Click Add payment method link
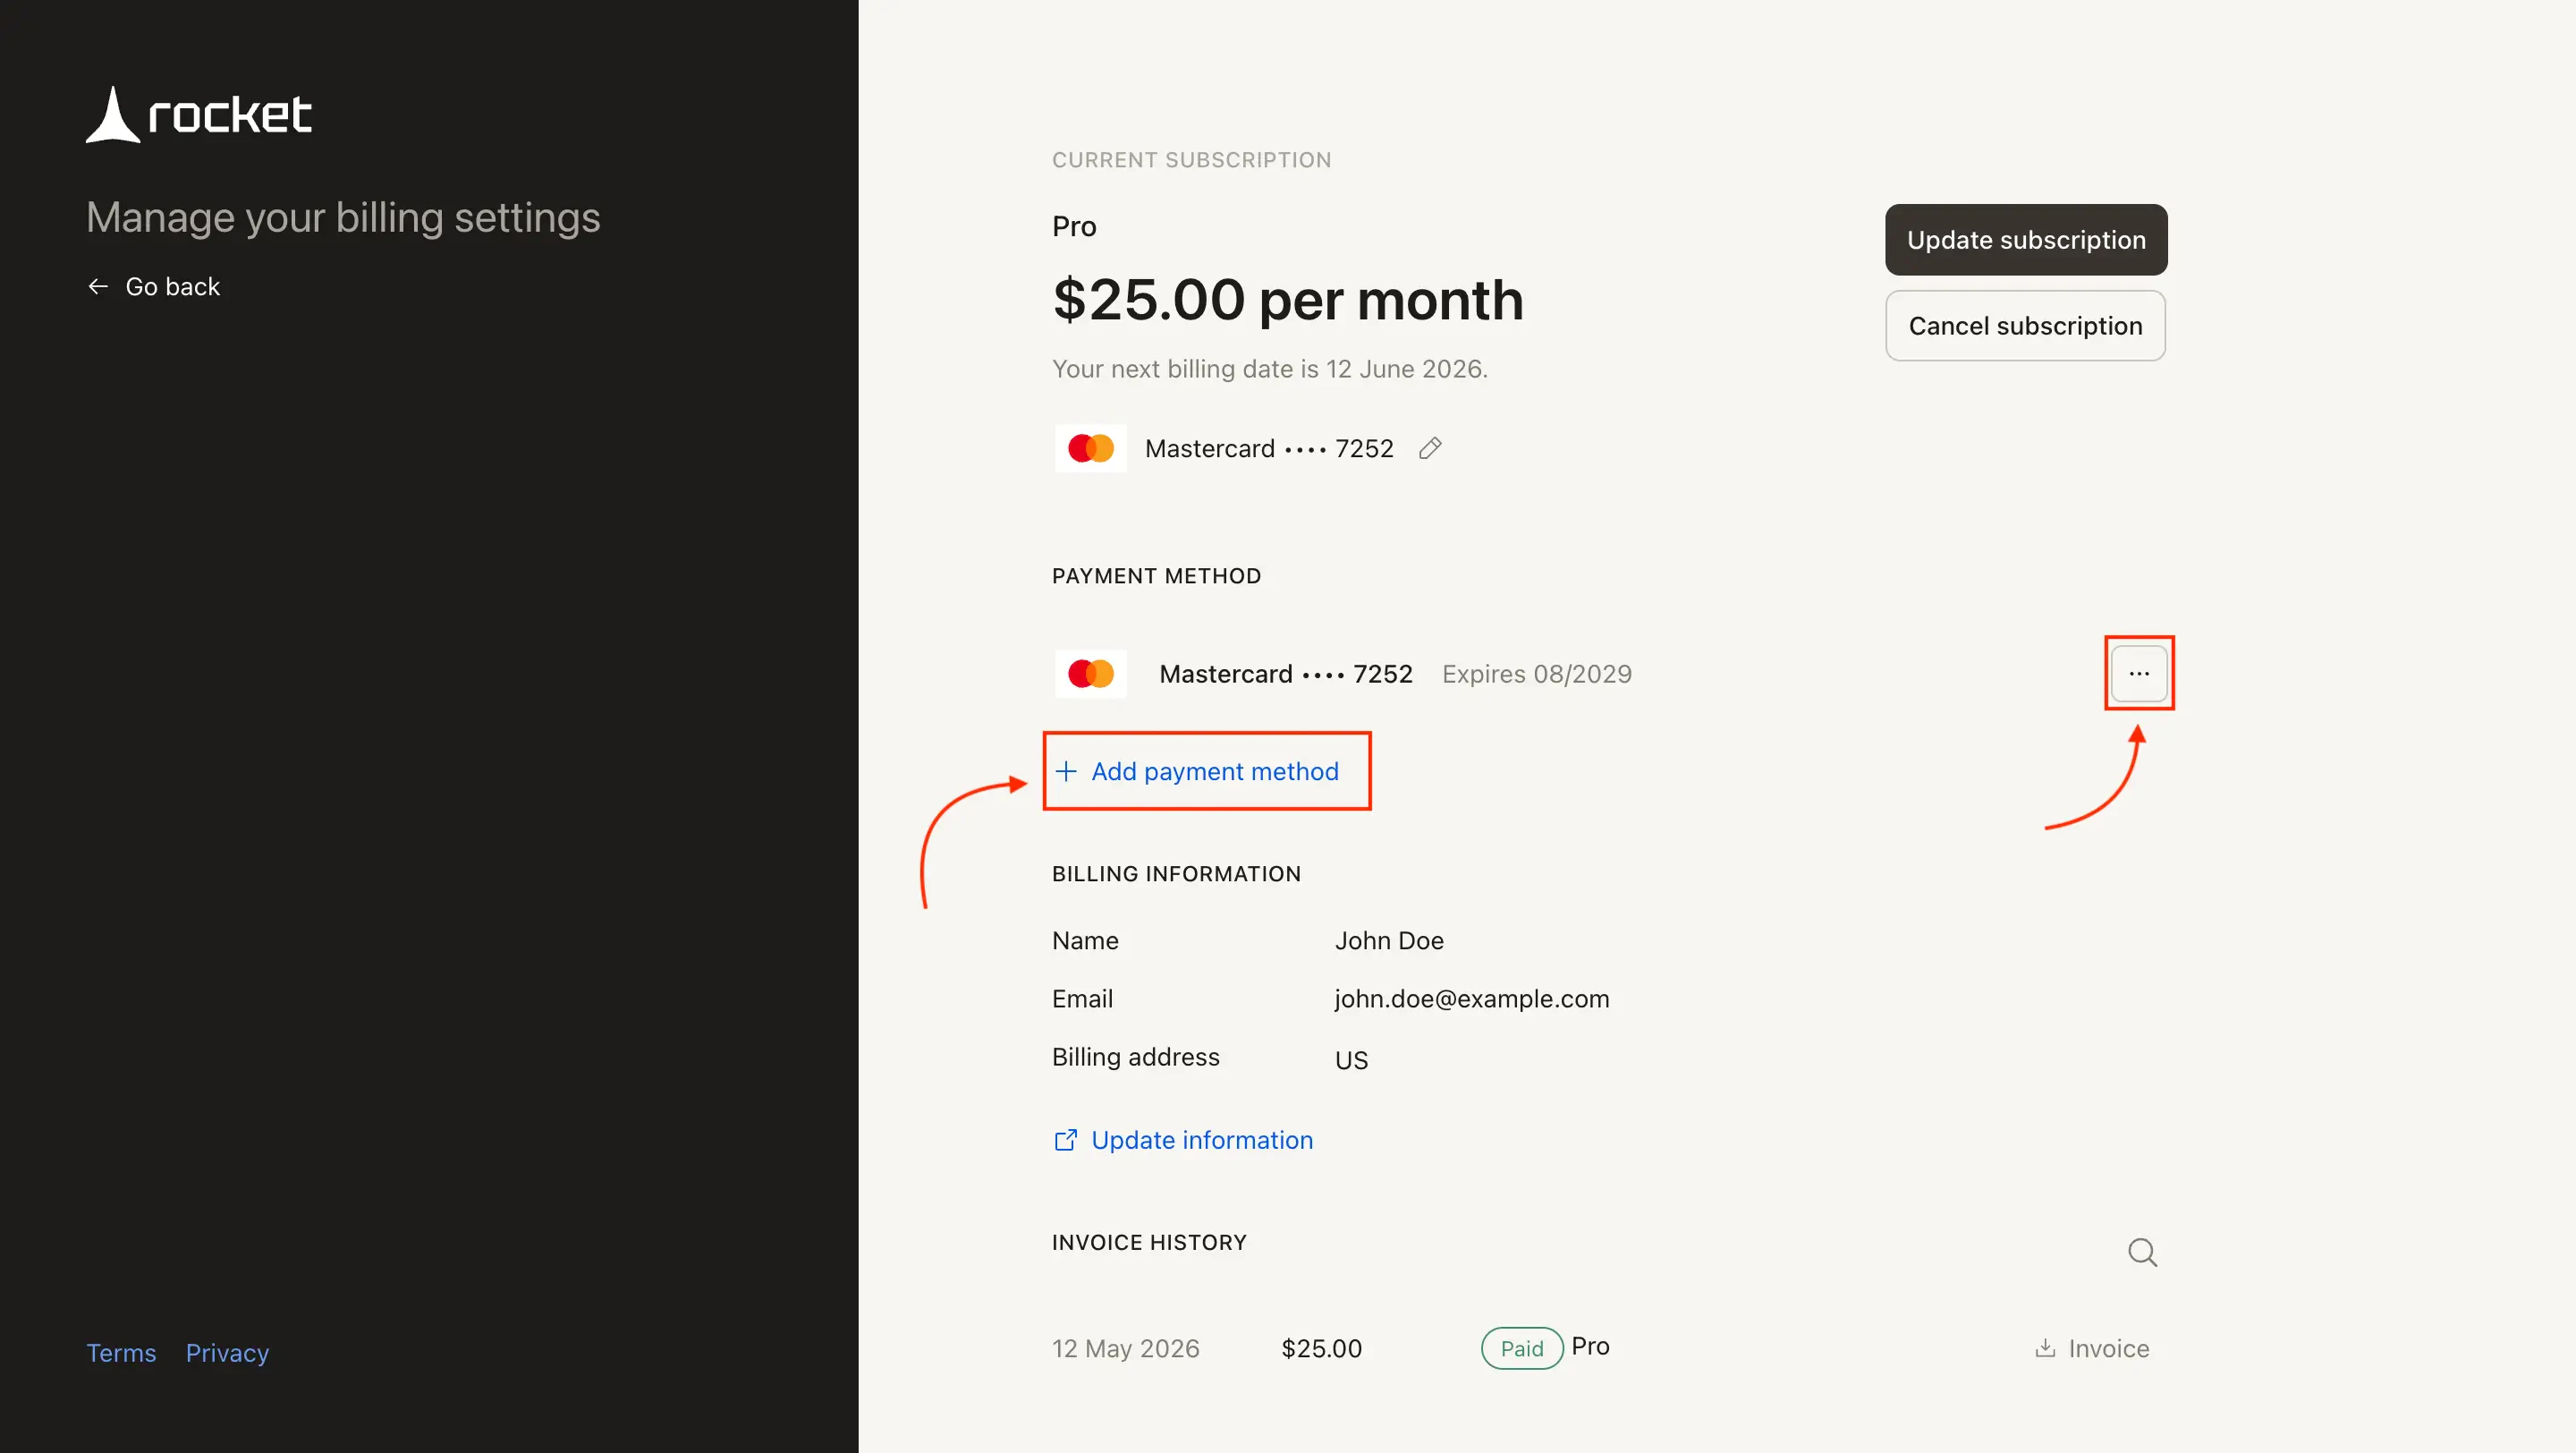Screen dimensions: 2576x1453 coord(1197,771)
